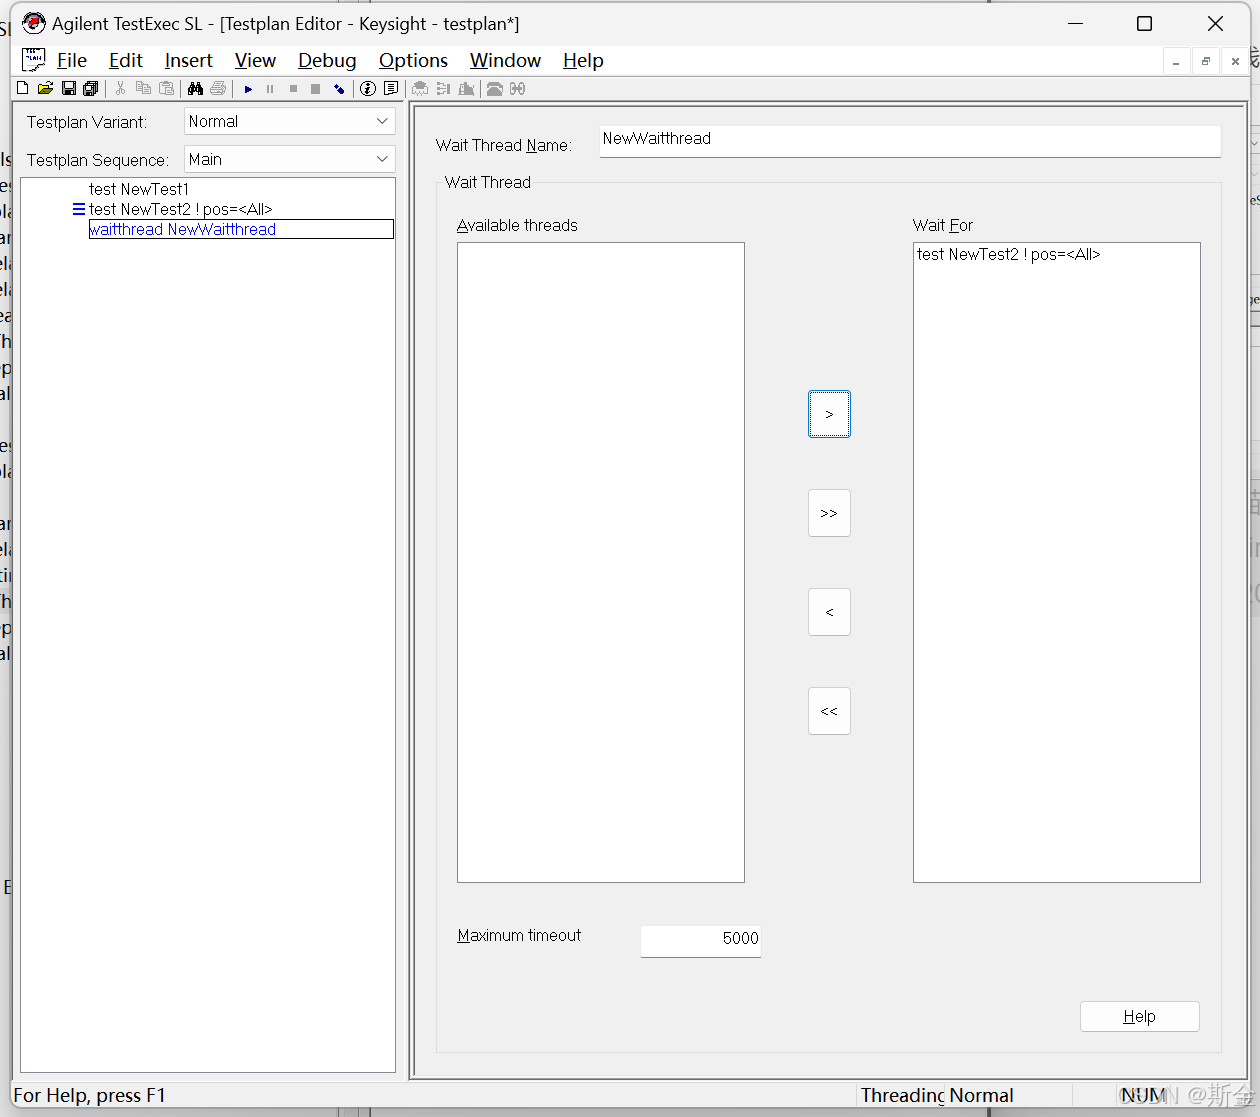Click the Find binoculars icon
Viewport: 1260px width, 1117px height.
[195, 89]
